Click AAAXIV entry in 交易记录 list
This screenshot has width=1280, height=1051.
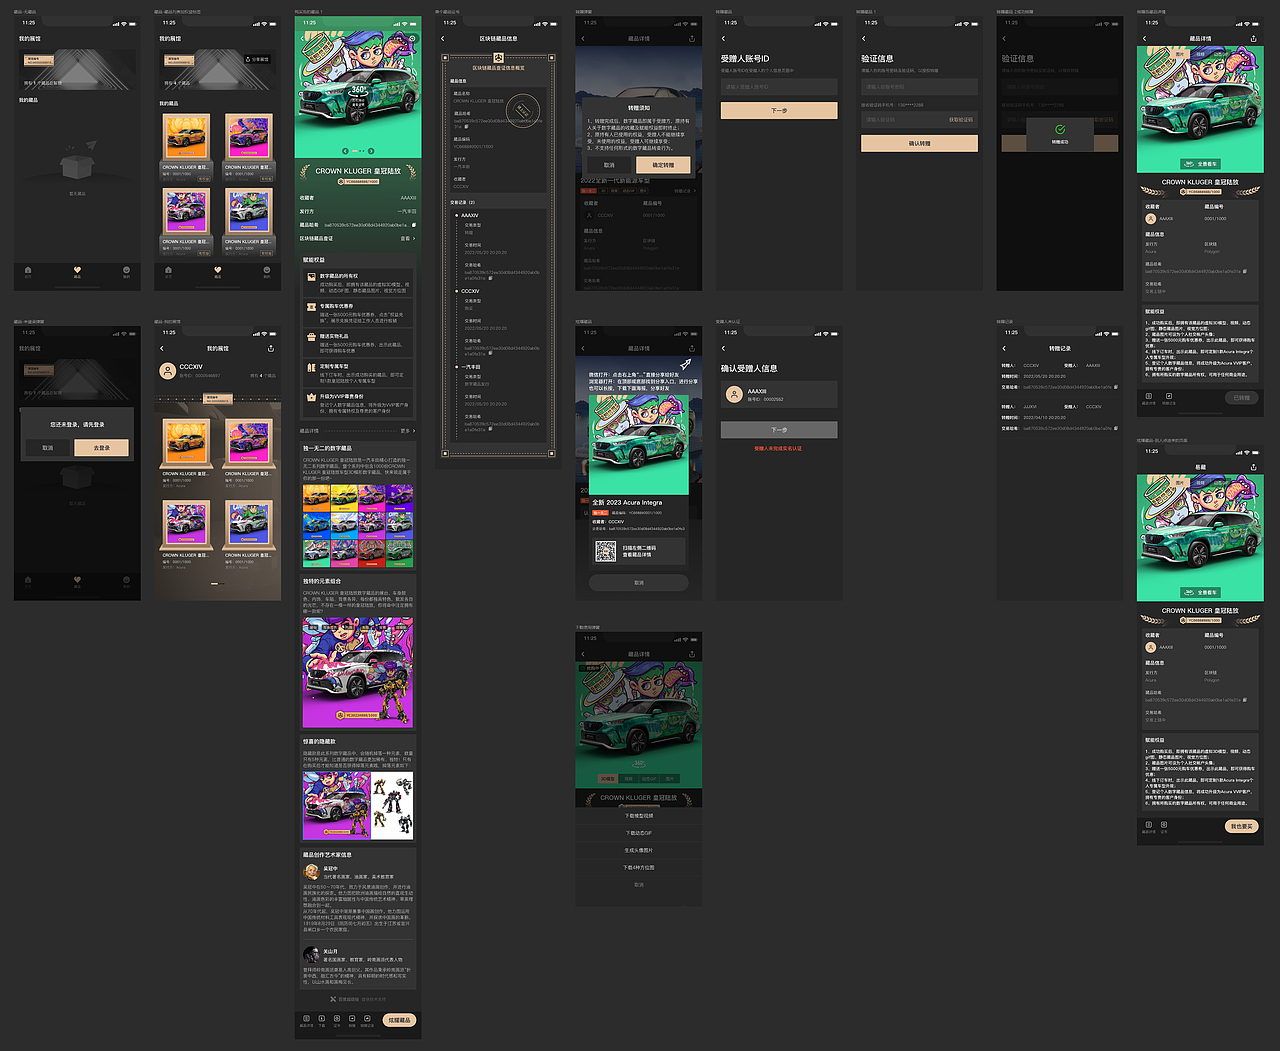click(469, 215)
